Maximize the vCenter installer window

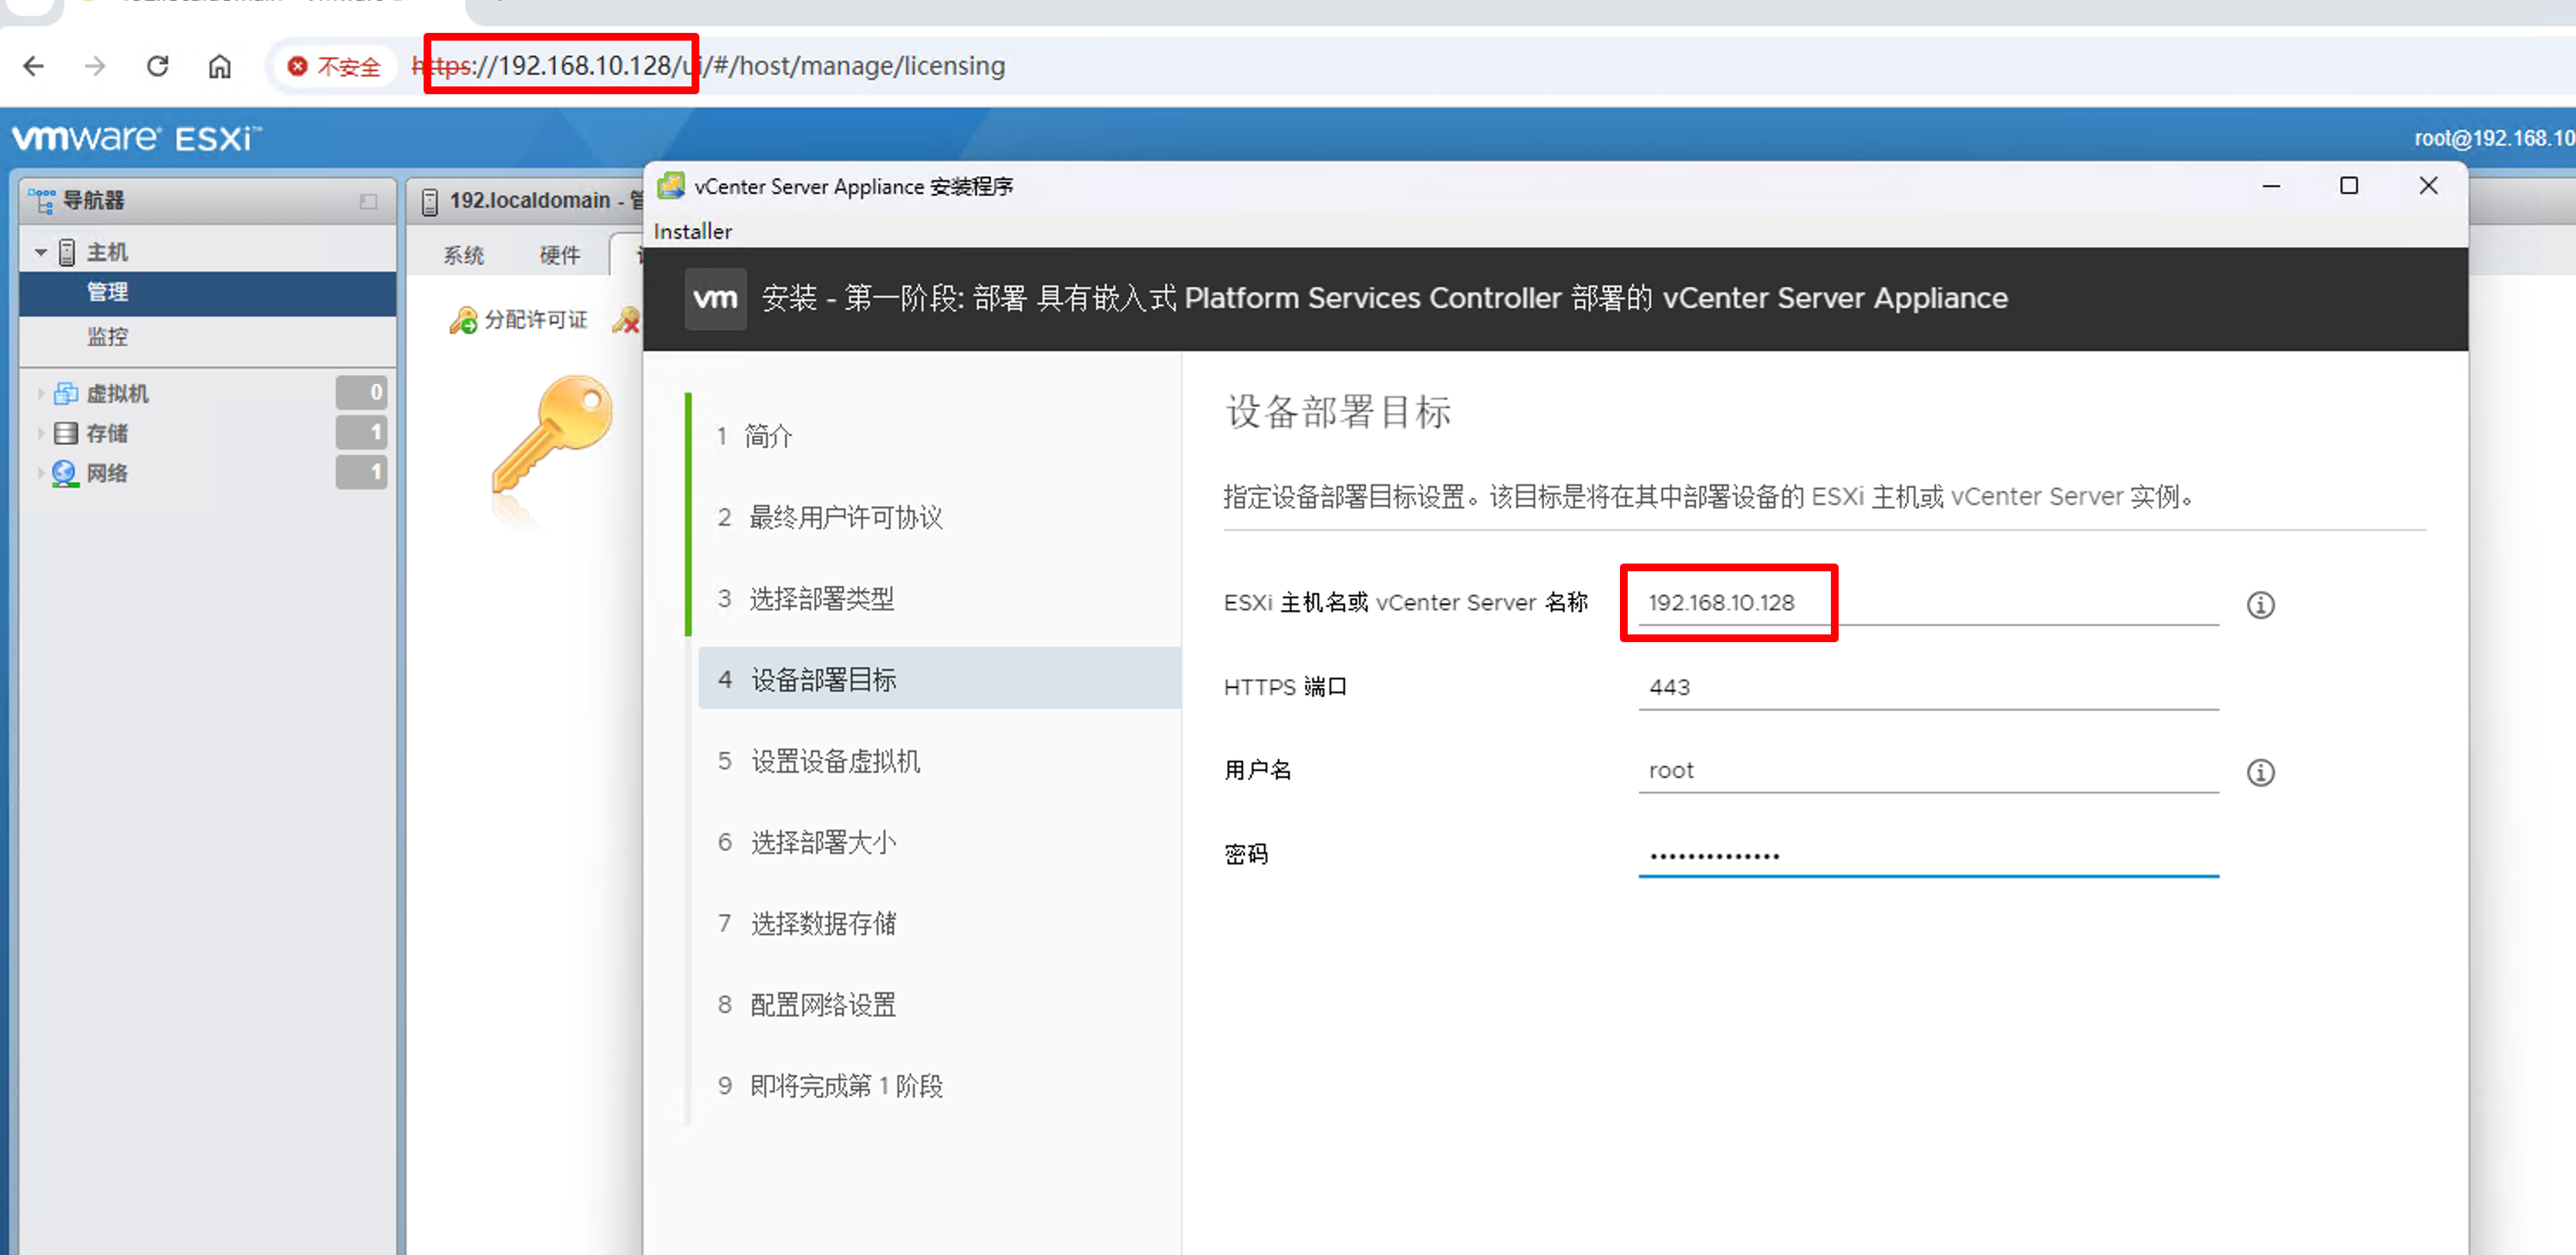(2349, 186)
